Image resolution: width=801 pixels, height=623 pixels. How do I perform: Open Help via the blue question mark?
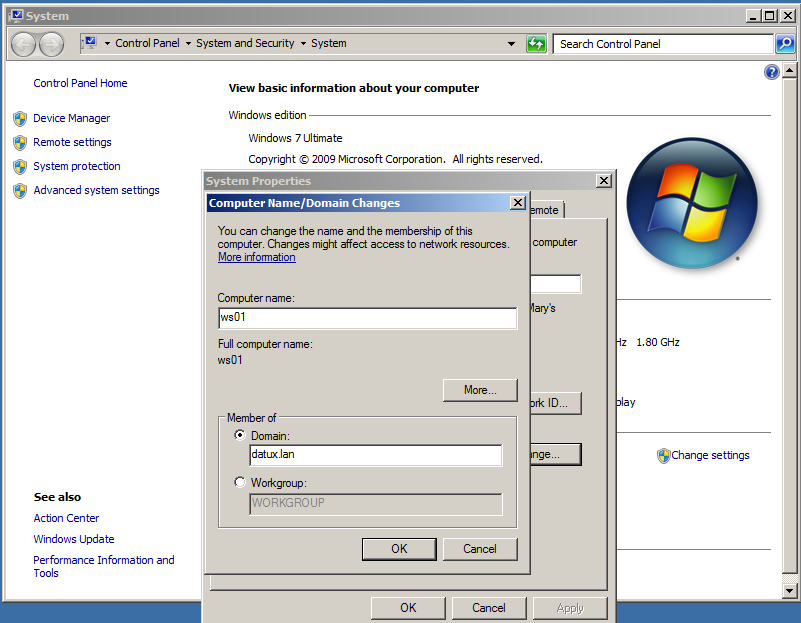pos(771,73)
